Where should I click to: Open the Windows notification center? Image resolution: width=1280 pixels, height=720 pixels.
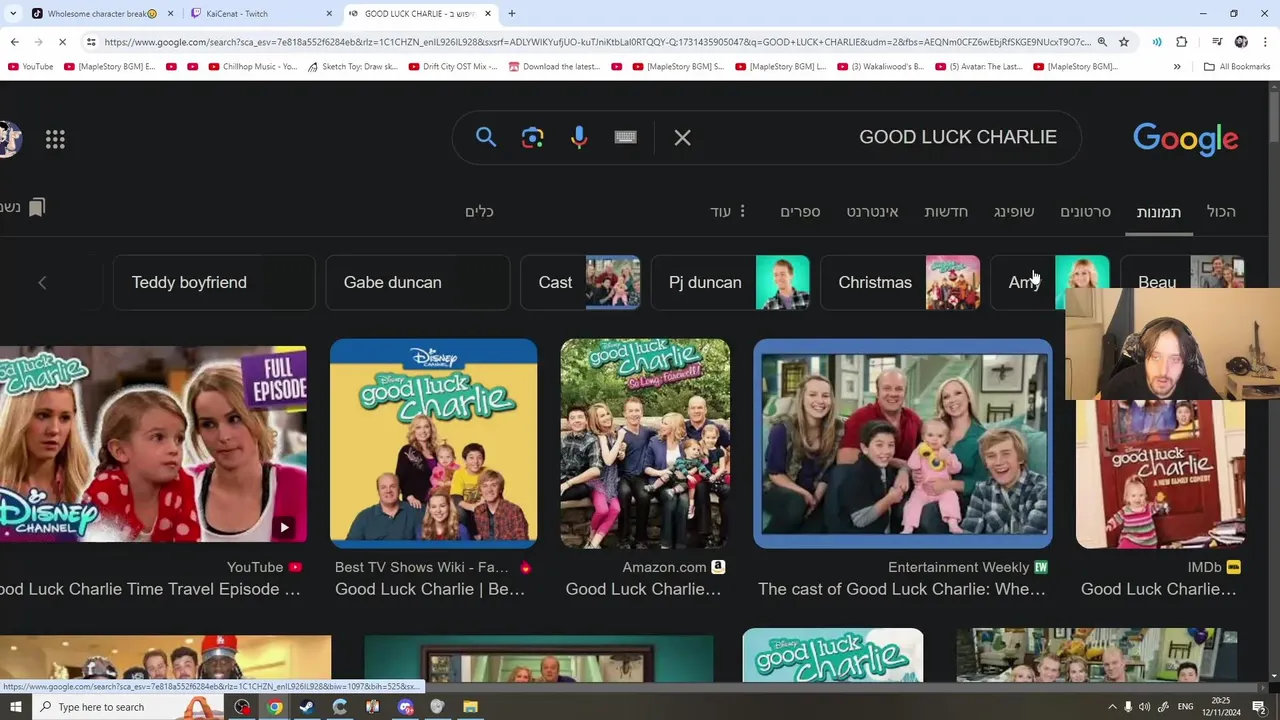(1259, 707)
